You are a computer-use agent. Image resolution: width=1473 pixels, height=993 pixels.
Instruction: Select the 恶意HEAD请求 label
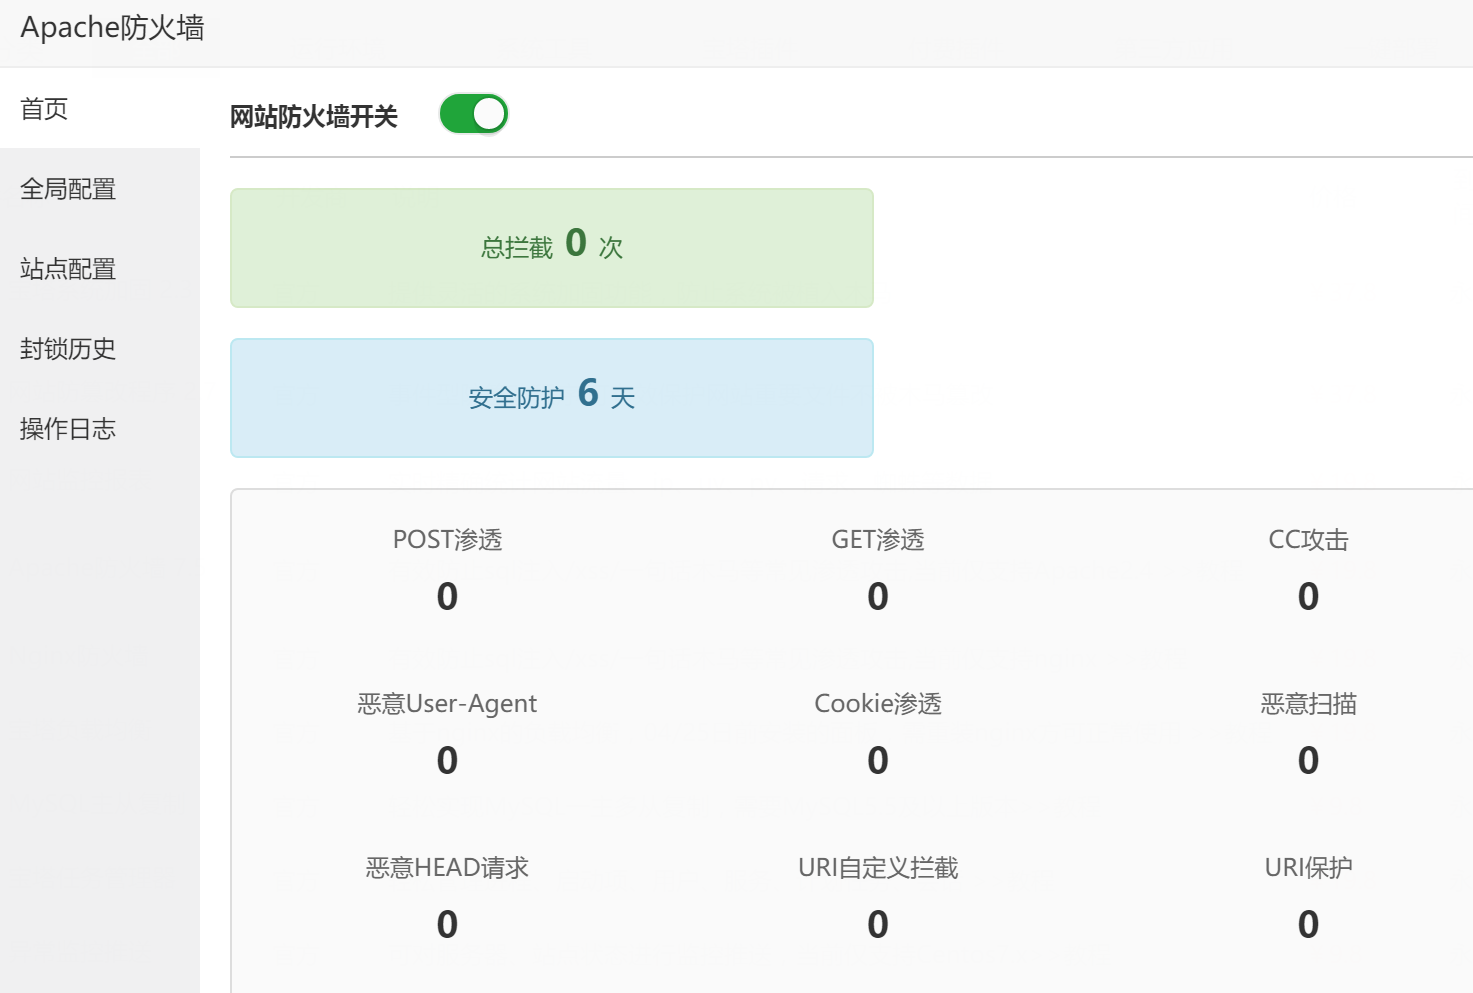(x=447, y=868)
